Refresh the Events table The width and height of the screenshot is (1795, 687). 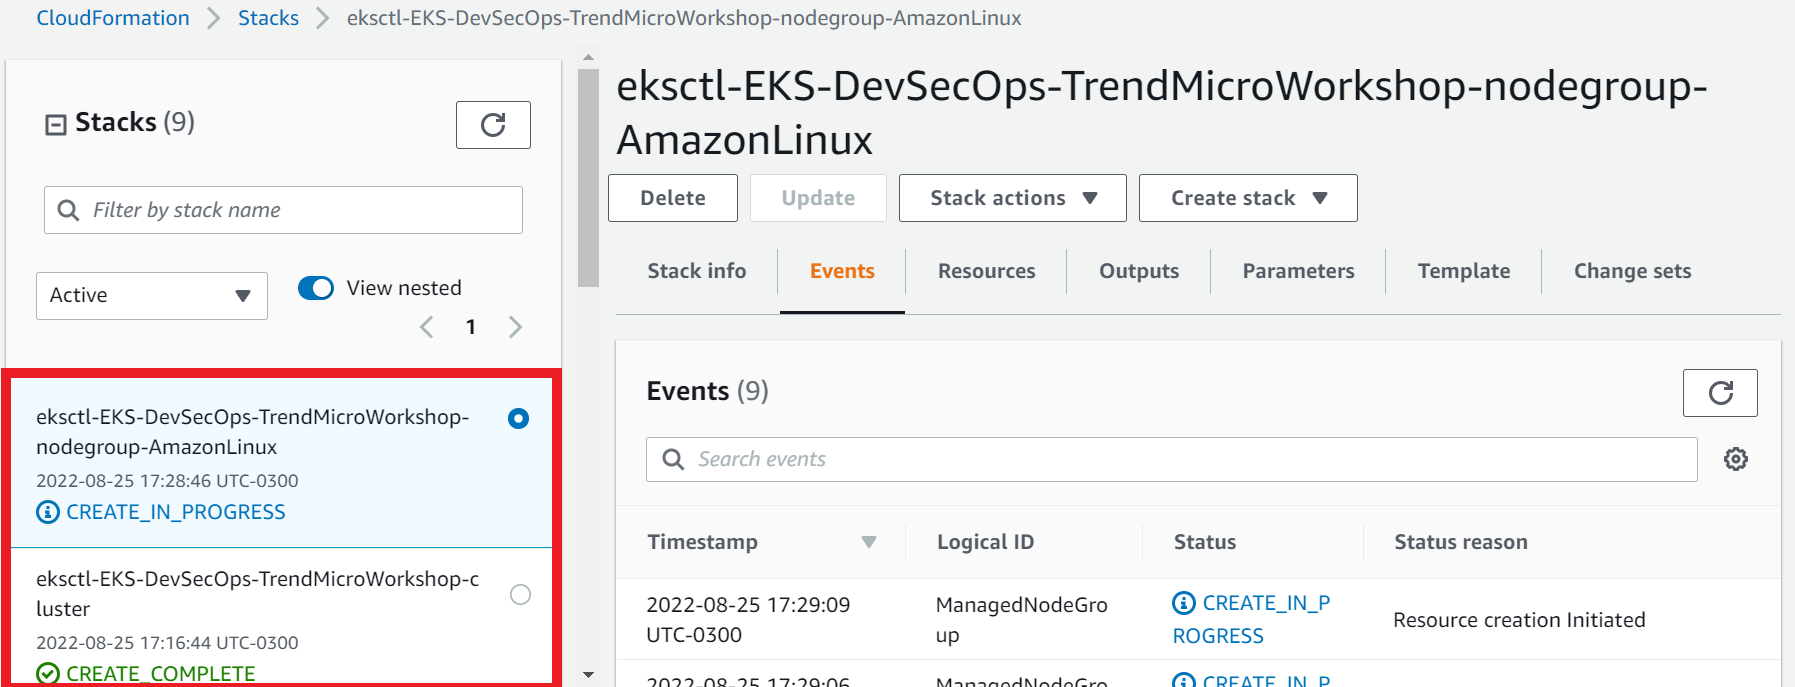(x=1720, y=393)
